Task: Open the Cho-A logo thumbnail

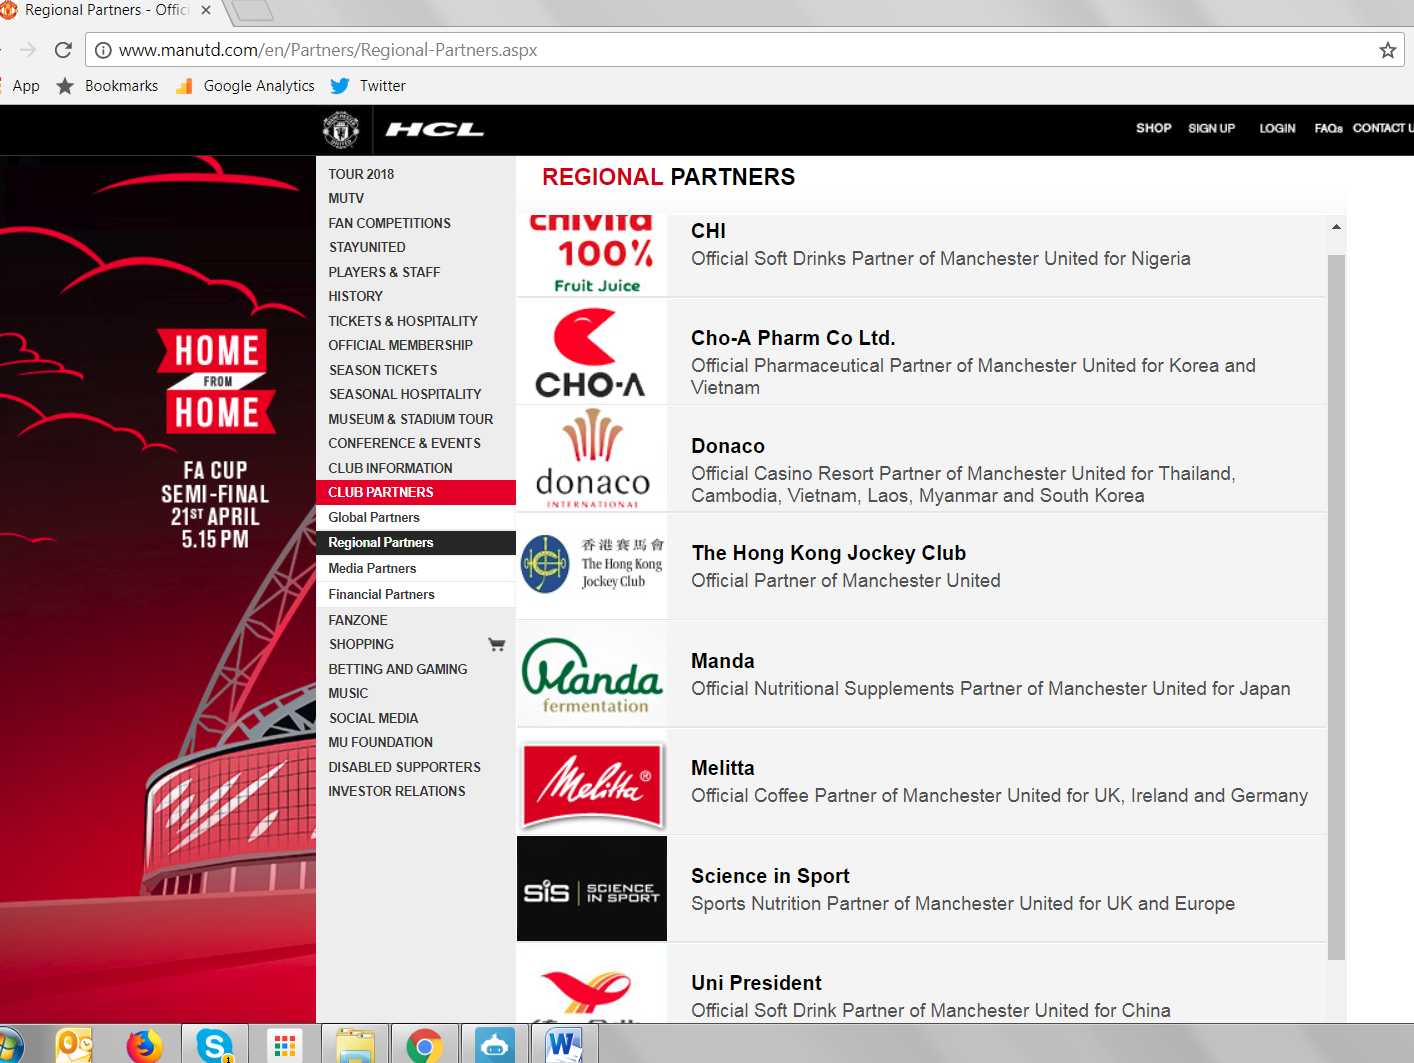Action: coord(592,351)
